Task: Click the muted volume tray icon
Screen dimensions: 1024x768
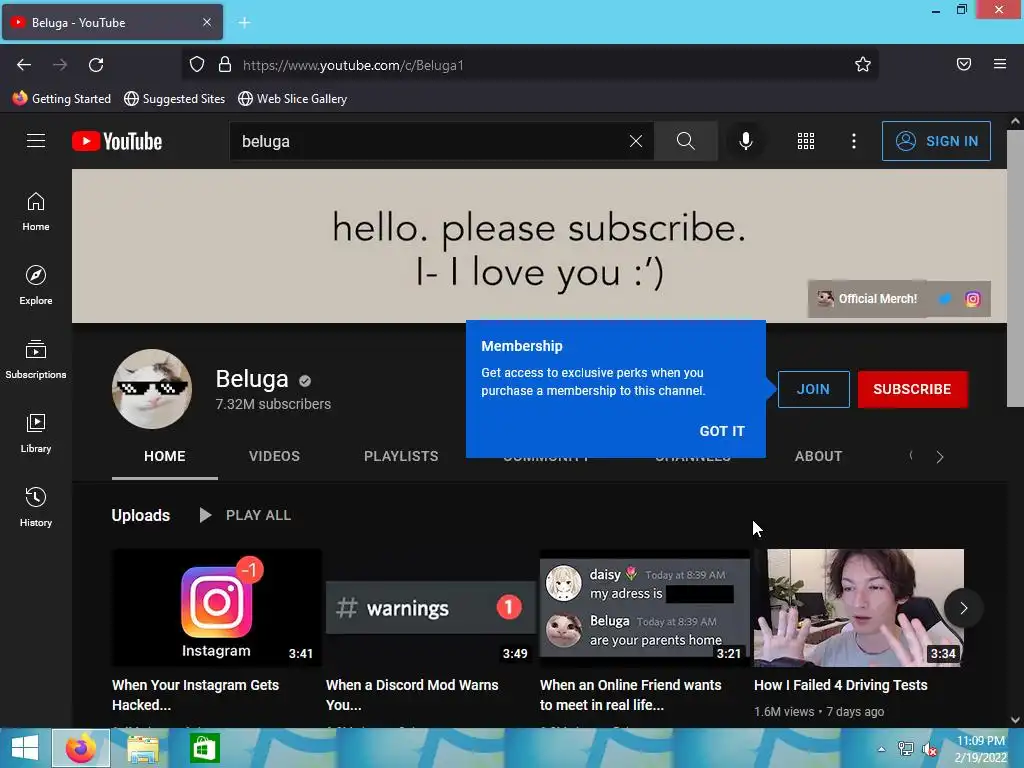Action: [929, 749]
